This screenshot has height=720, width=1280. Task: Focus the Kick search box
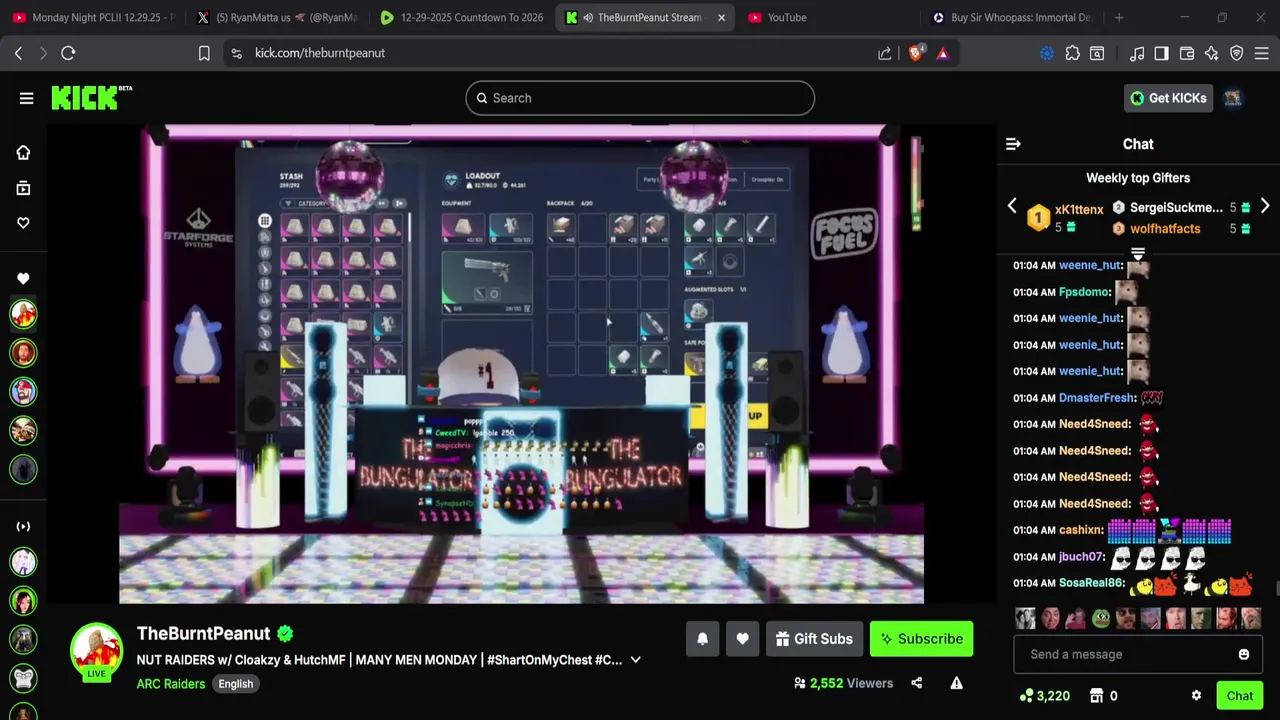click(640, 98)
